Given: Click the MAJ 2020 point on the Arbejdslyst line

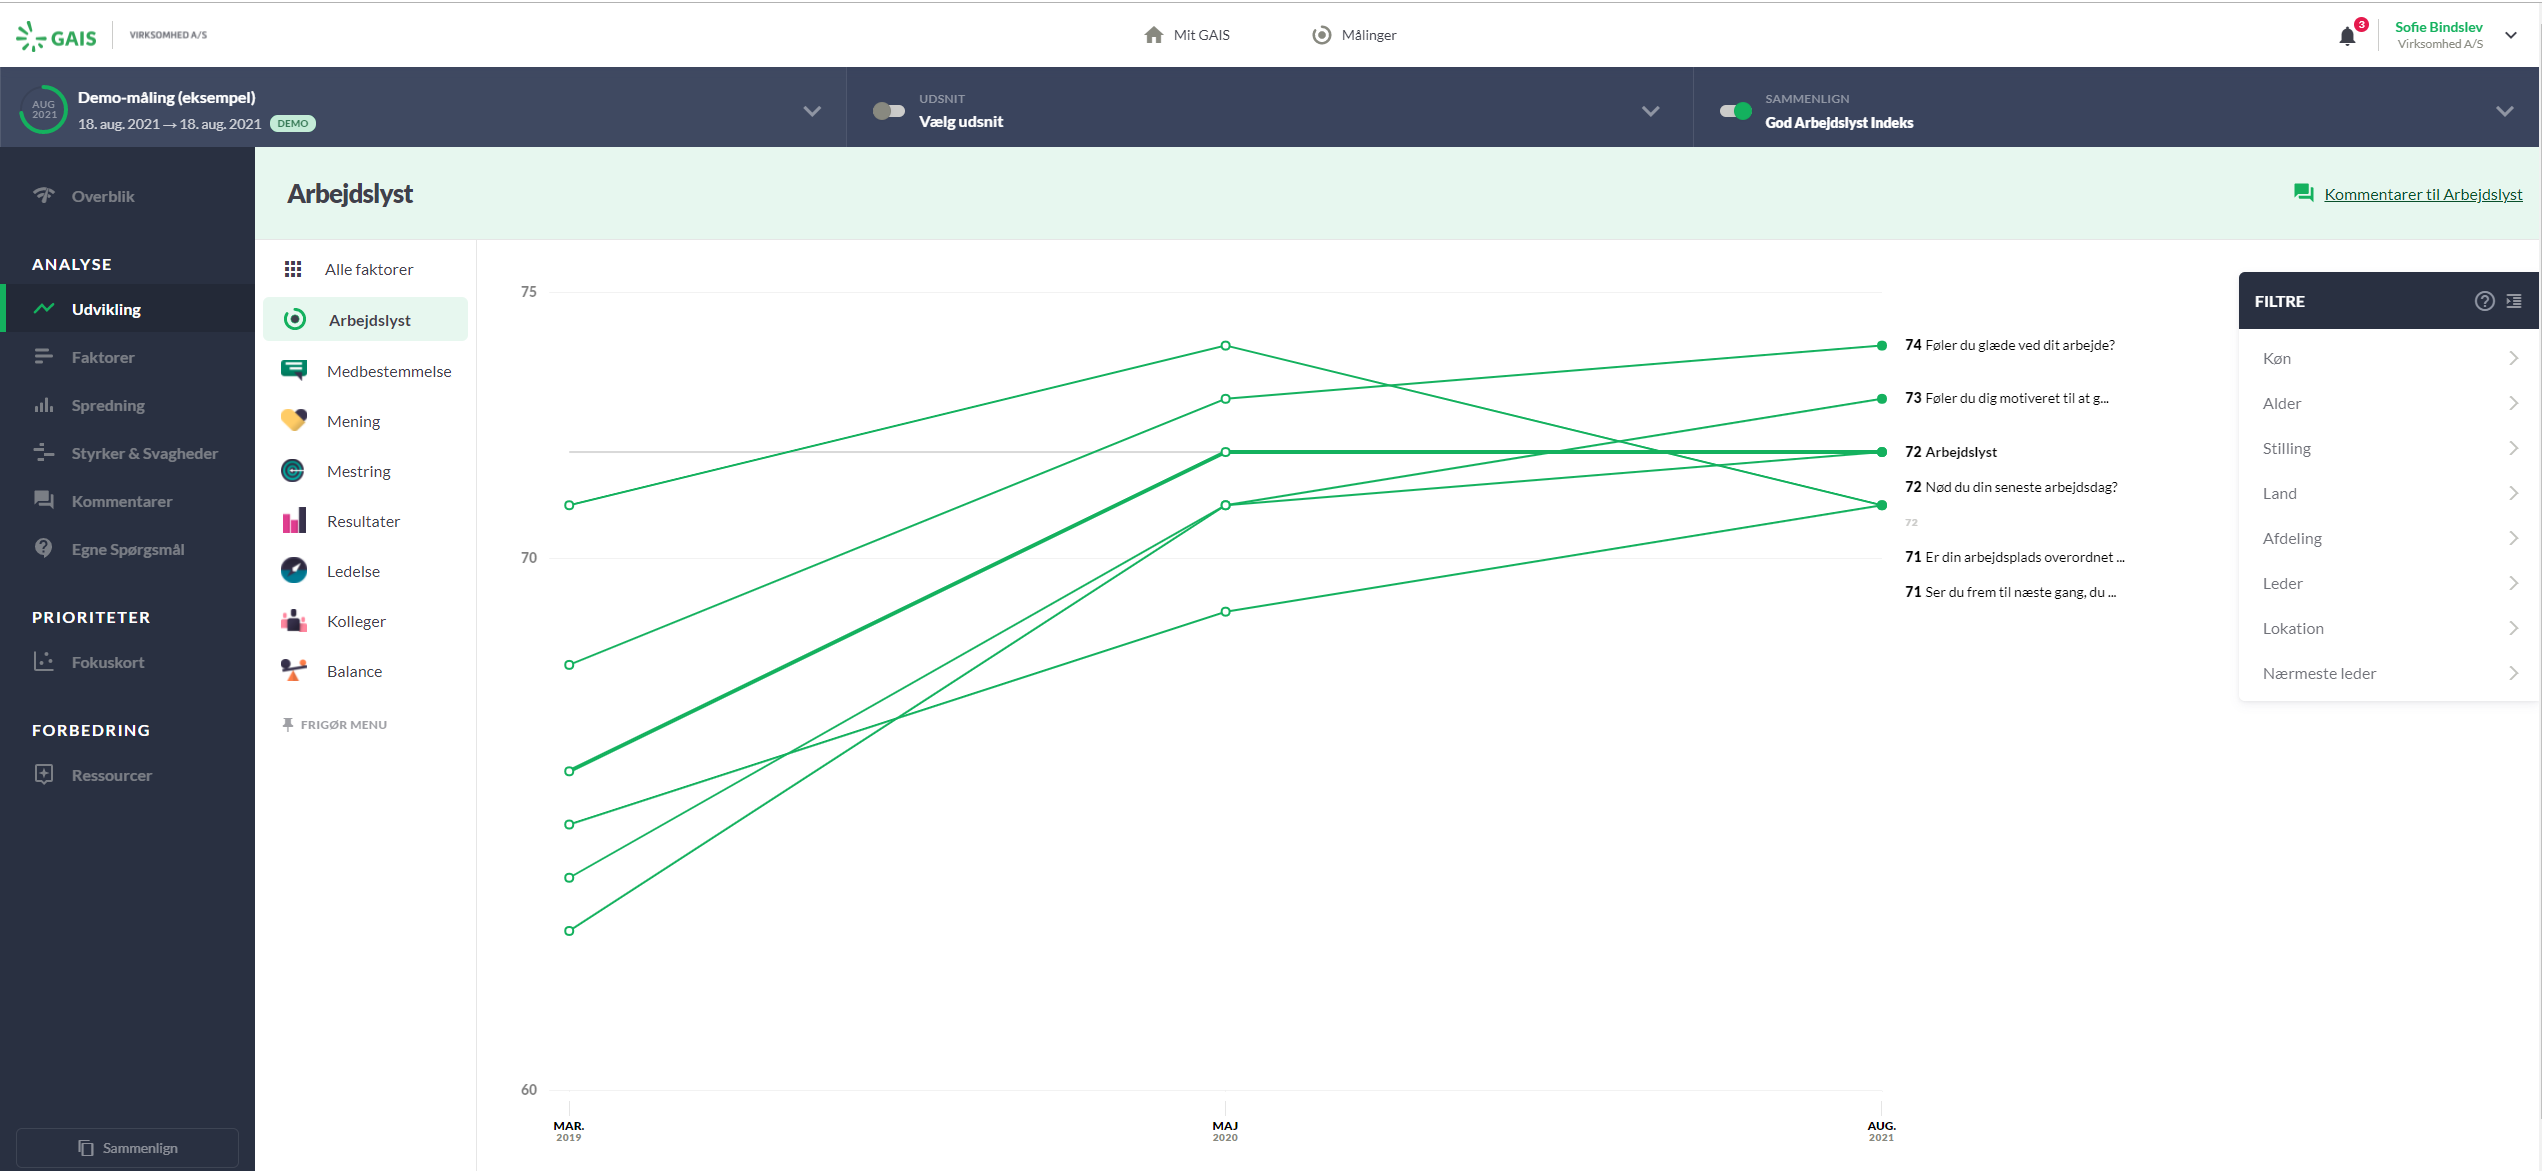Looking at the screenshot, I should click(1225, 452).
